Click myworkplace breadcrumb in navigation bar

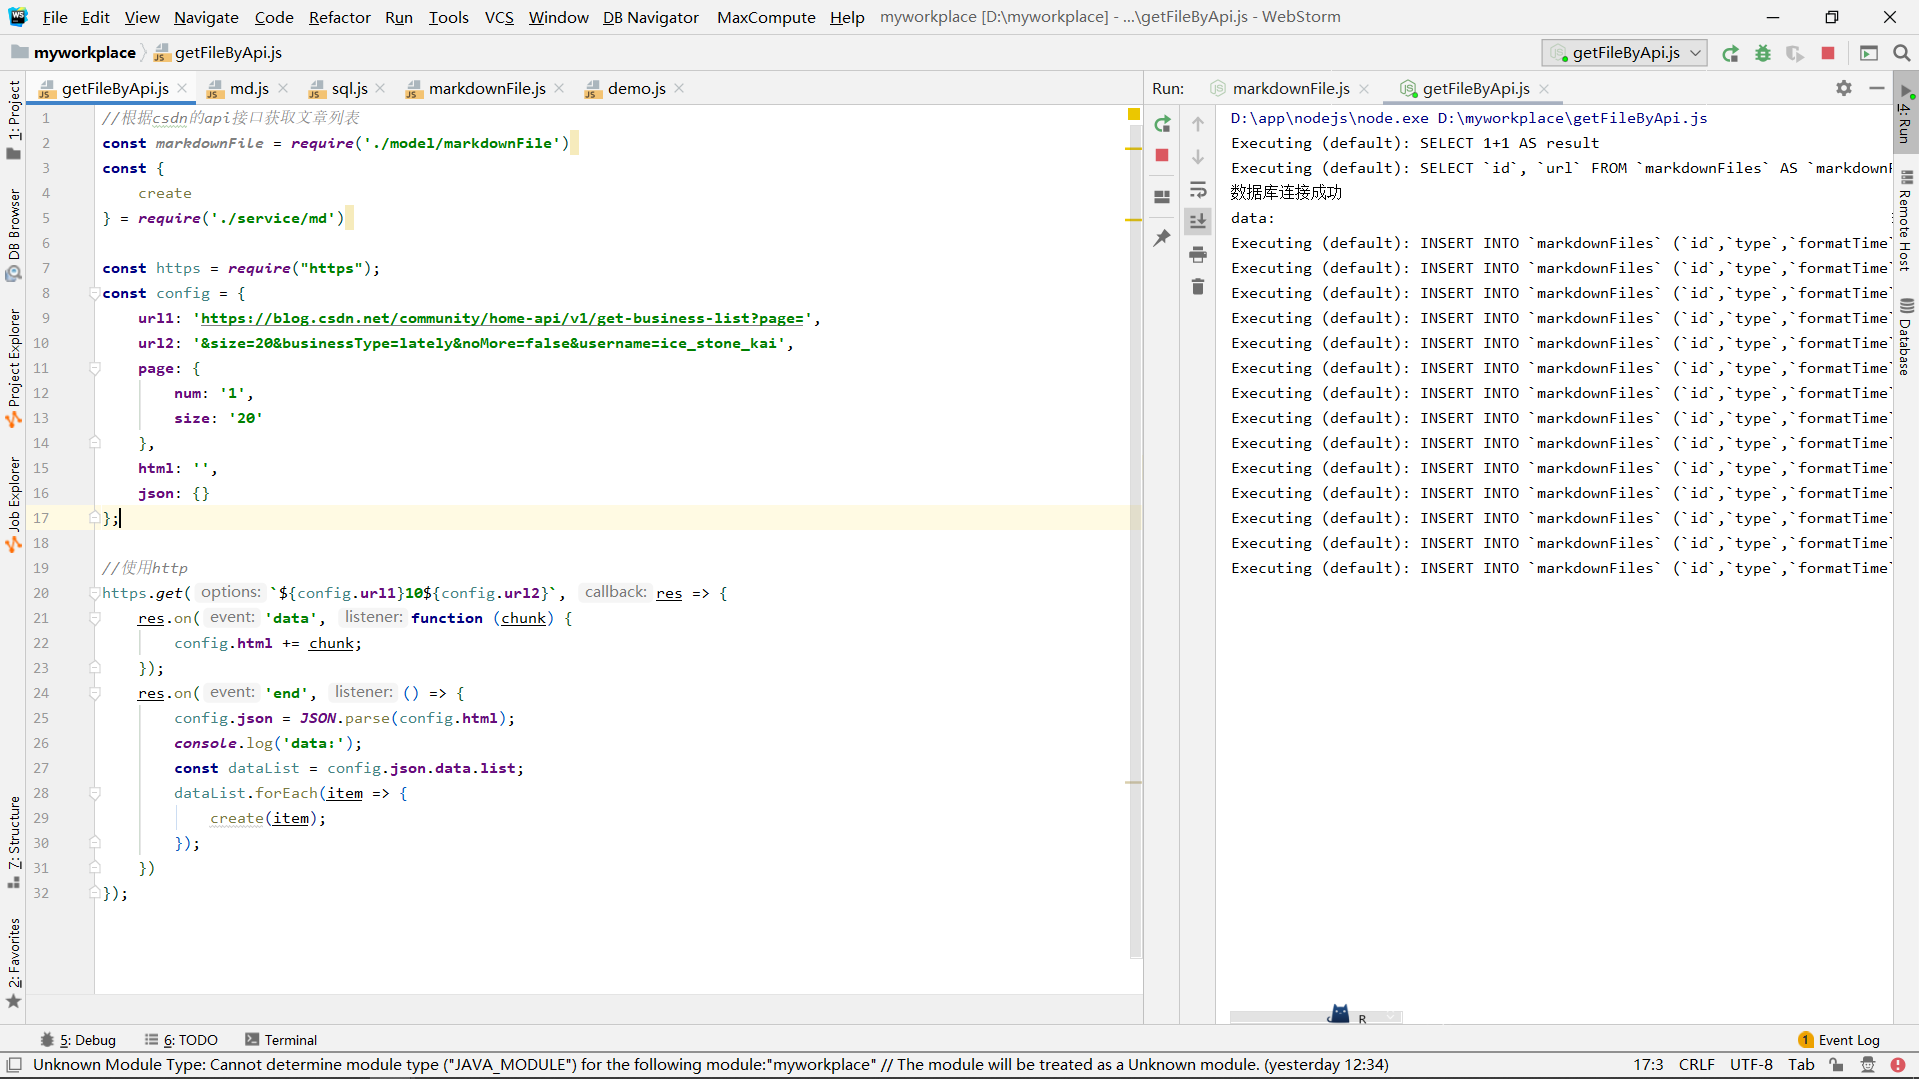(x=74, y=53)
